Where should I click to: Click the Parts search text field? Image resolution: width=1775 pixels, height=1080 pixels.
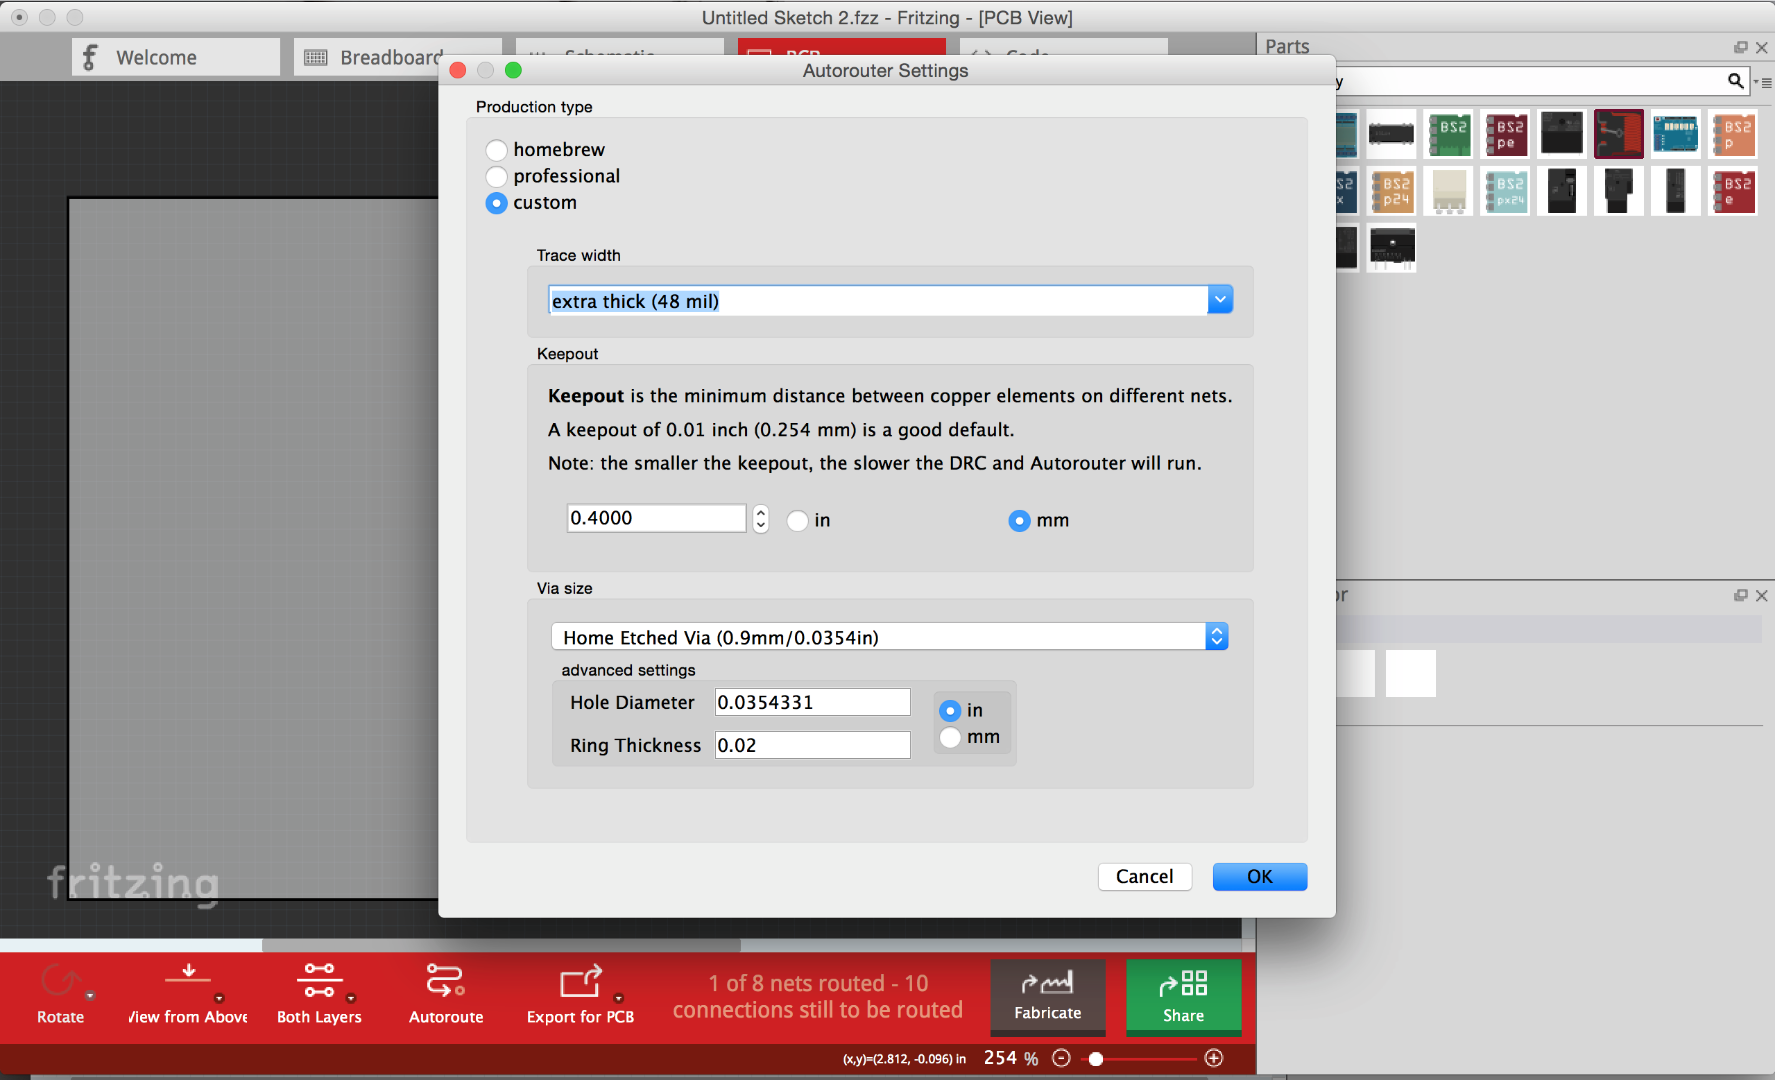pyautogui.click(x=1532, y=81)
